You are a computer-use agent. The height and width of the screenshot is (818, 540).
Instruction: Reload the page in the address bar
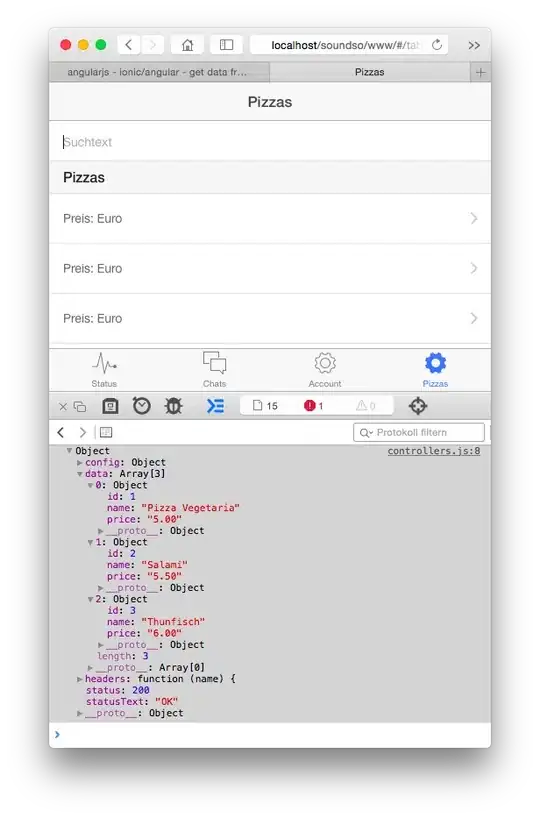(437, 45)
